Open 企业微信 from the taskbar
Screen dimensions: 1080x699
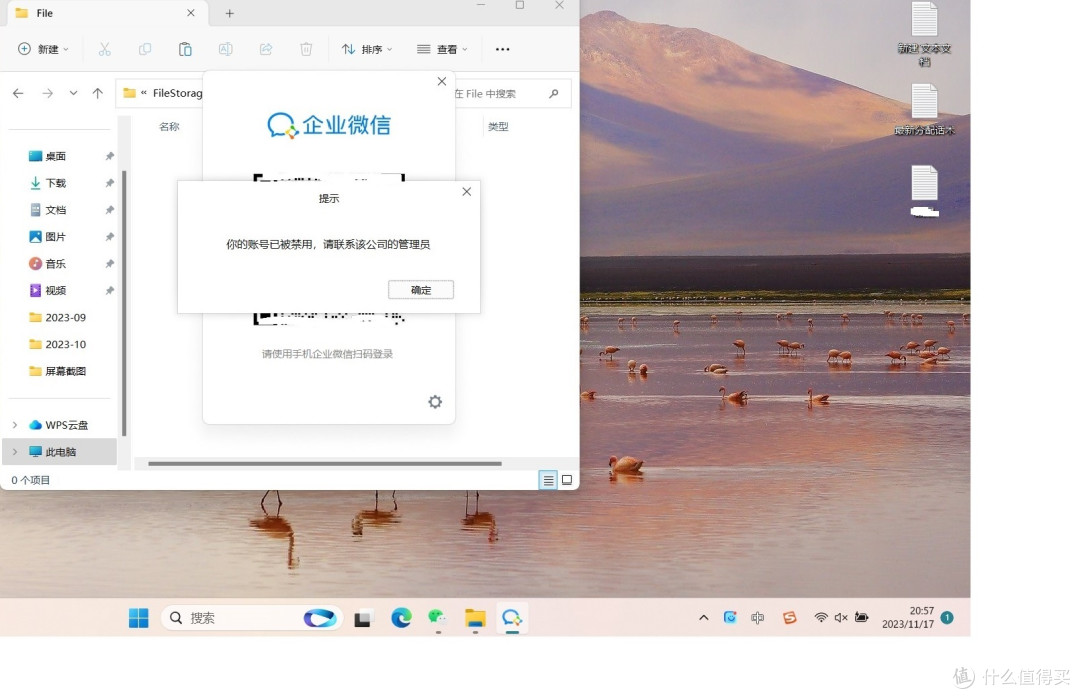tap(512, 618)
